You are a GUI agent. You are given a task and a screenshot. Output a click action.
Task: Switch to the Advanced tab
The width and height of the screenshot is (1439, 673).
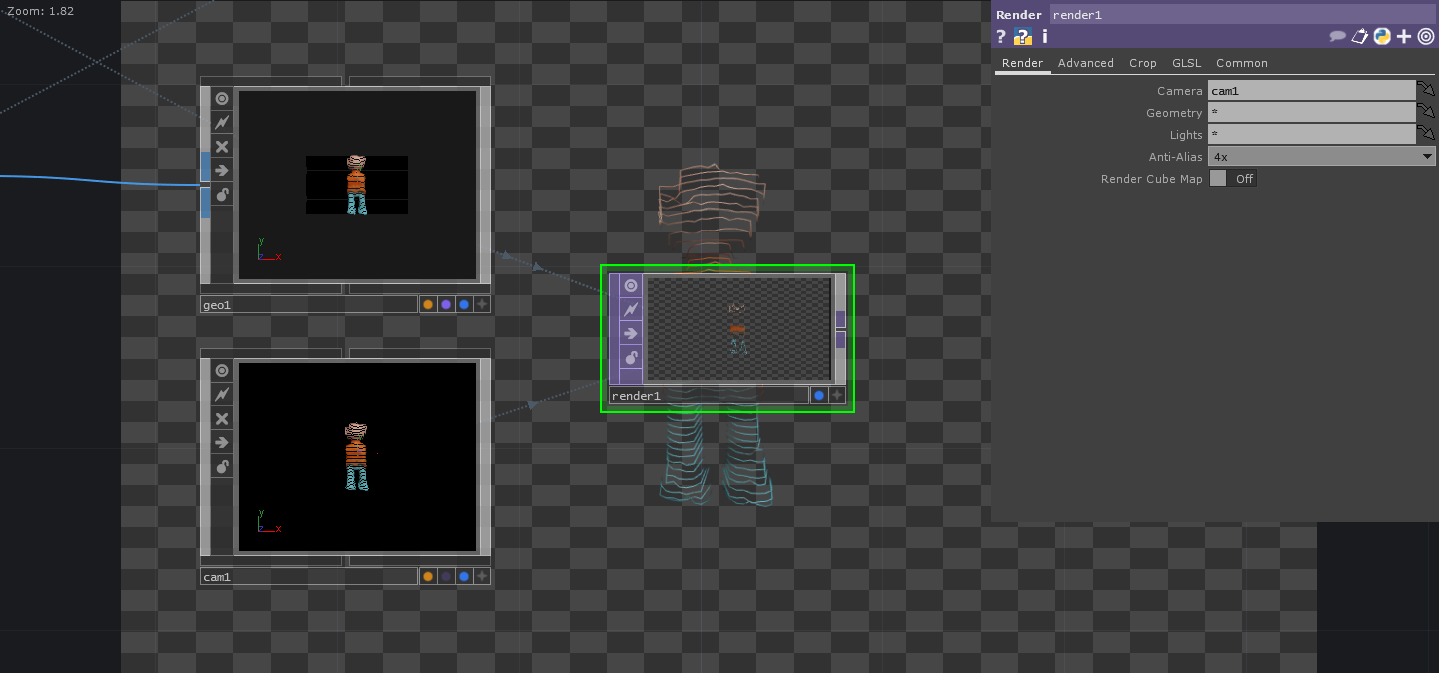click(x=1085, y=63)
